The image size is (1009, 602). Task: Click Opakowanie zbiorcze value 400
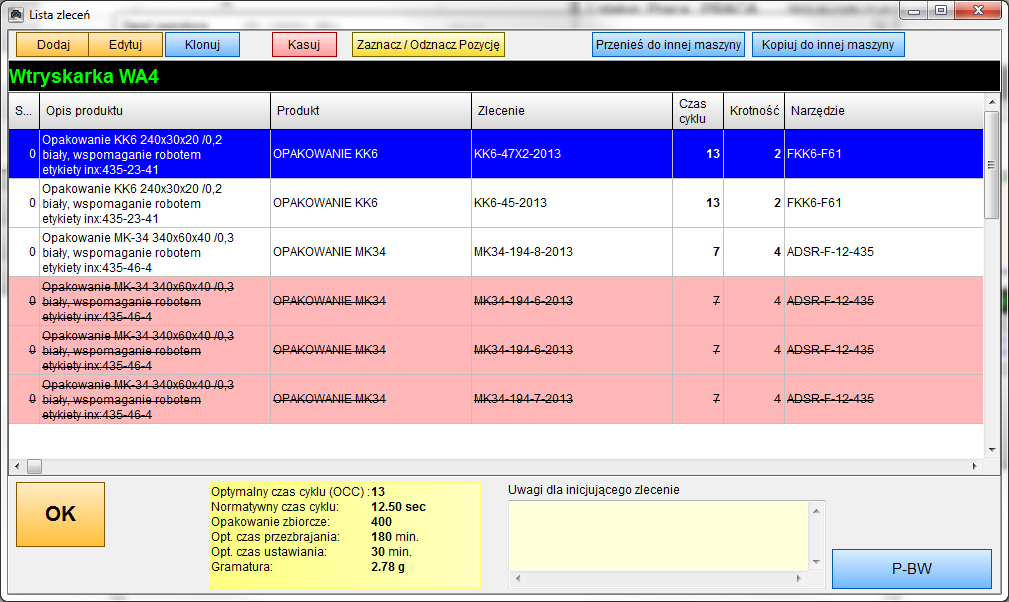pyautogui.click(x=382, y=522)
